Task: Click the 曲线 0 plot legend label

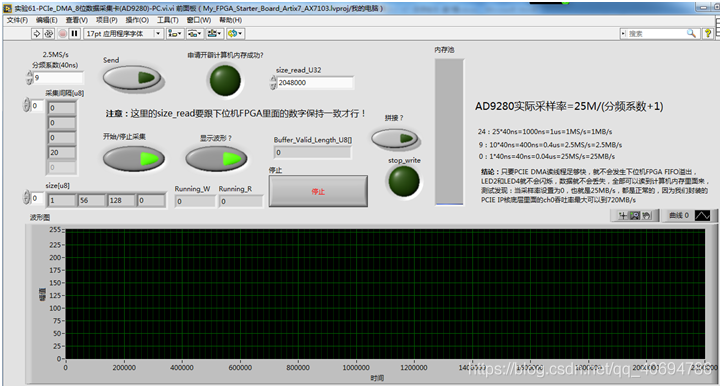Action: (679, 215)
